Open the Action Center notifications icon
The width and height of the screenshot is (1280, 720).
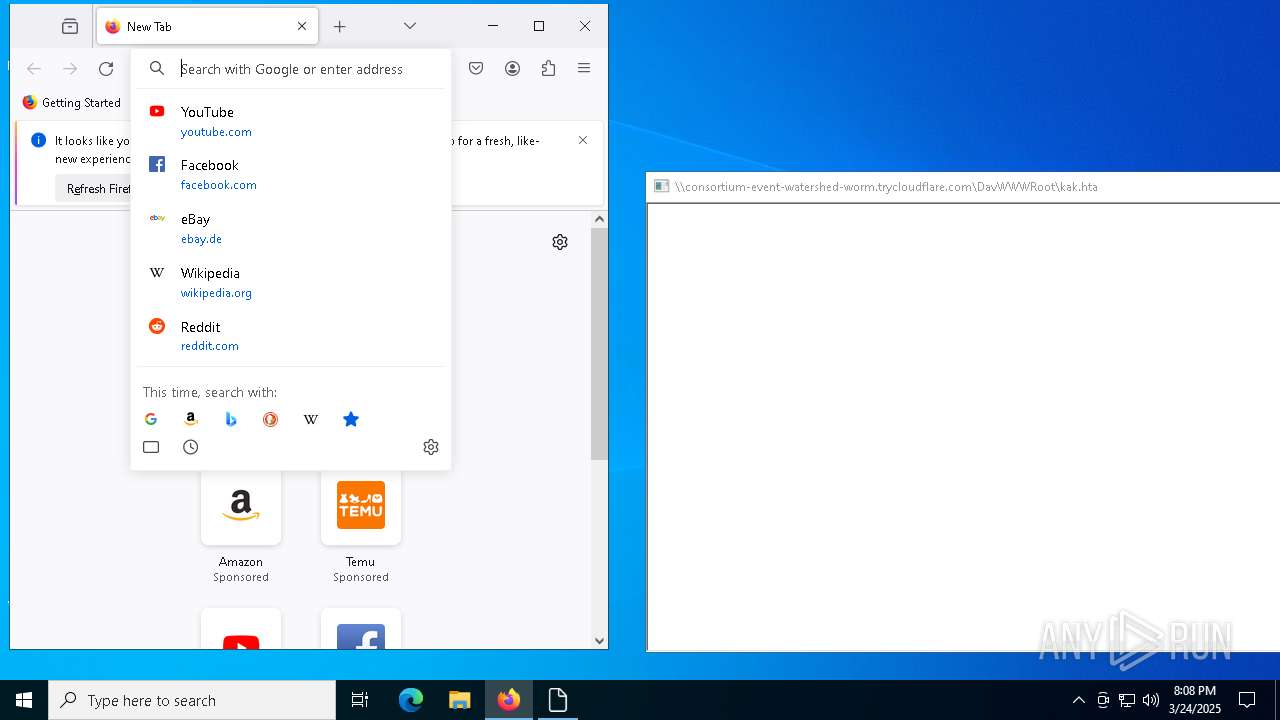point(1247,700)
